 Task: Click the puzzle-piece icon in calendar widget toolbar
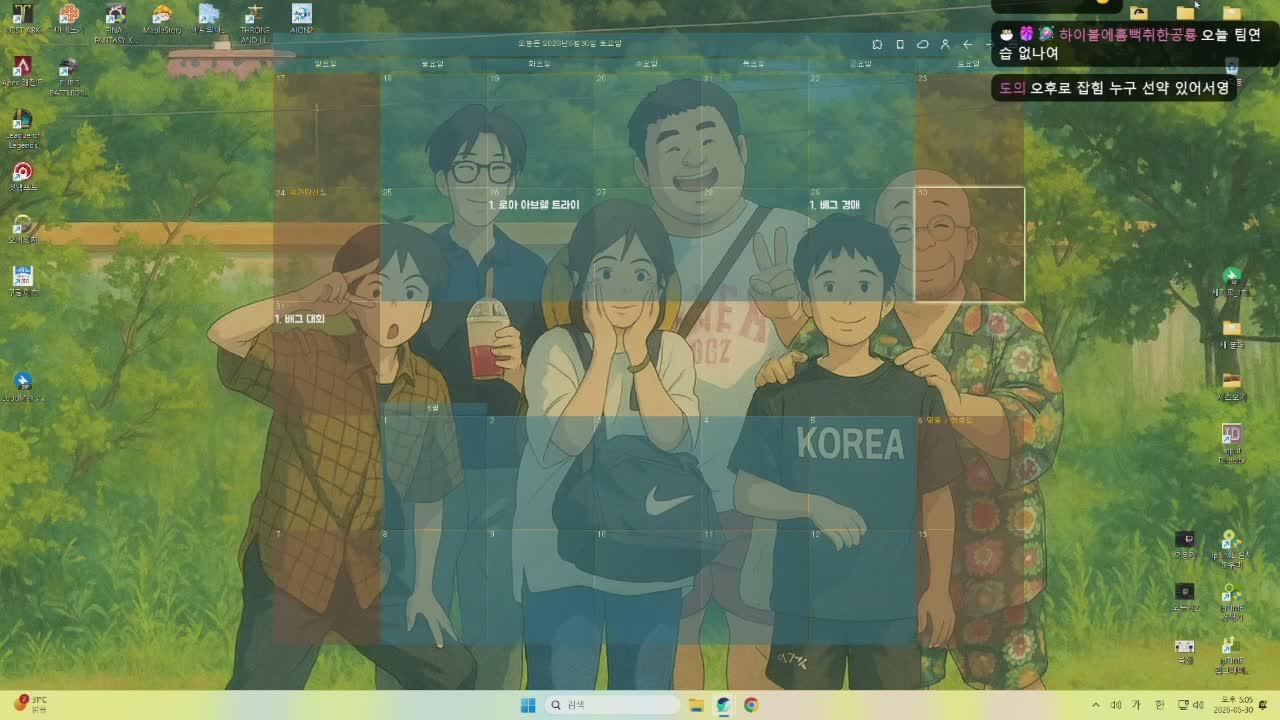(877, 44)
